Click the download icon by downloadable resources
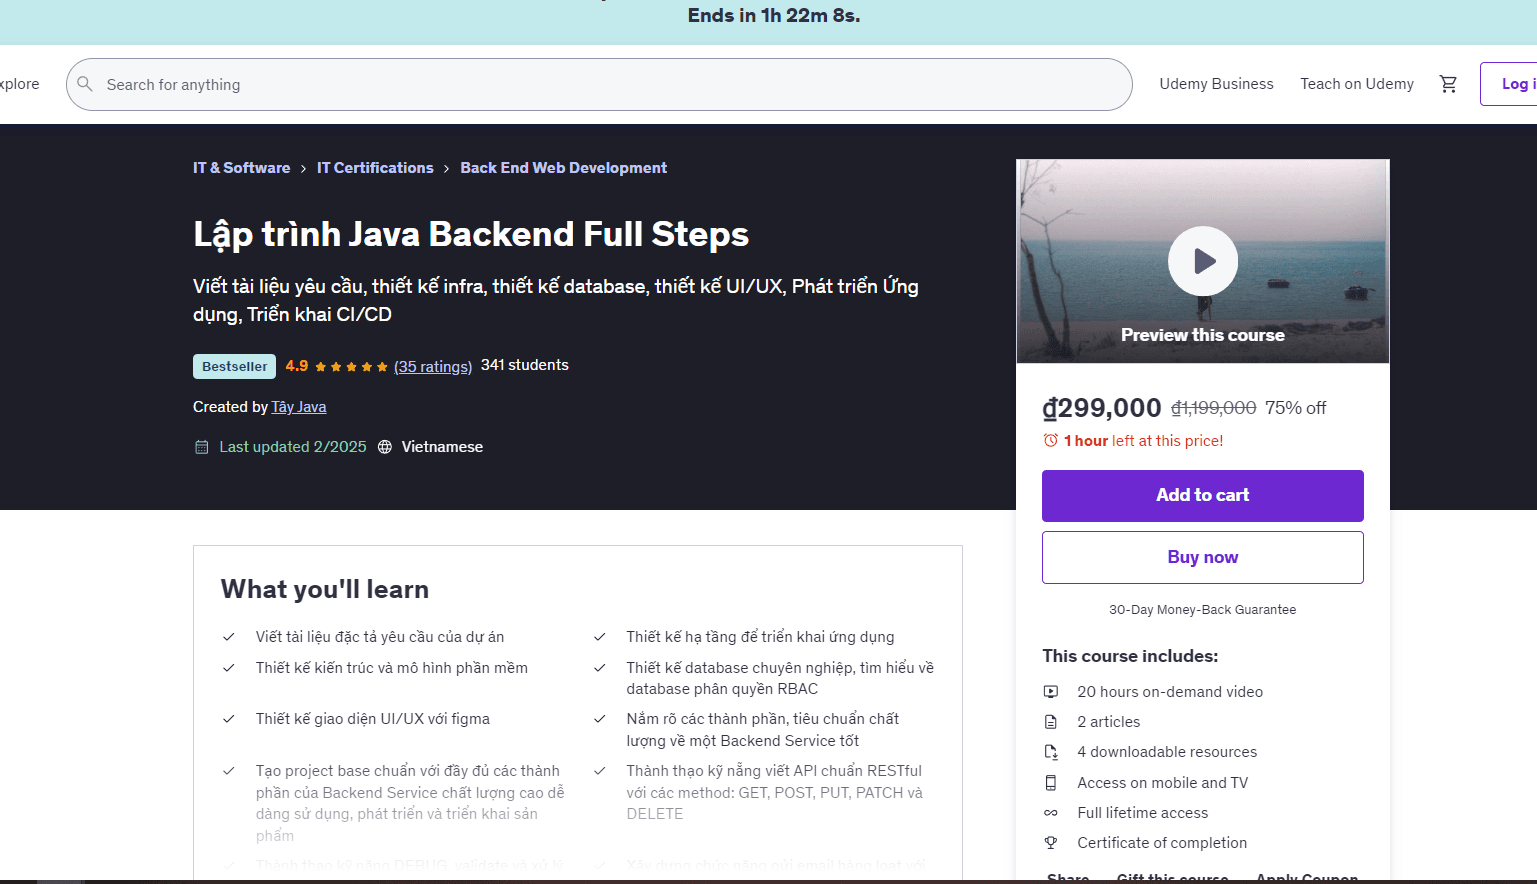This screenshot has width=1537, height=884. (1051, 752)
